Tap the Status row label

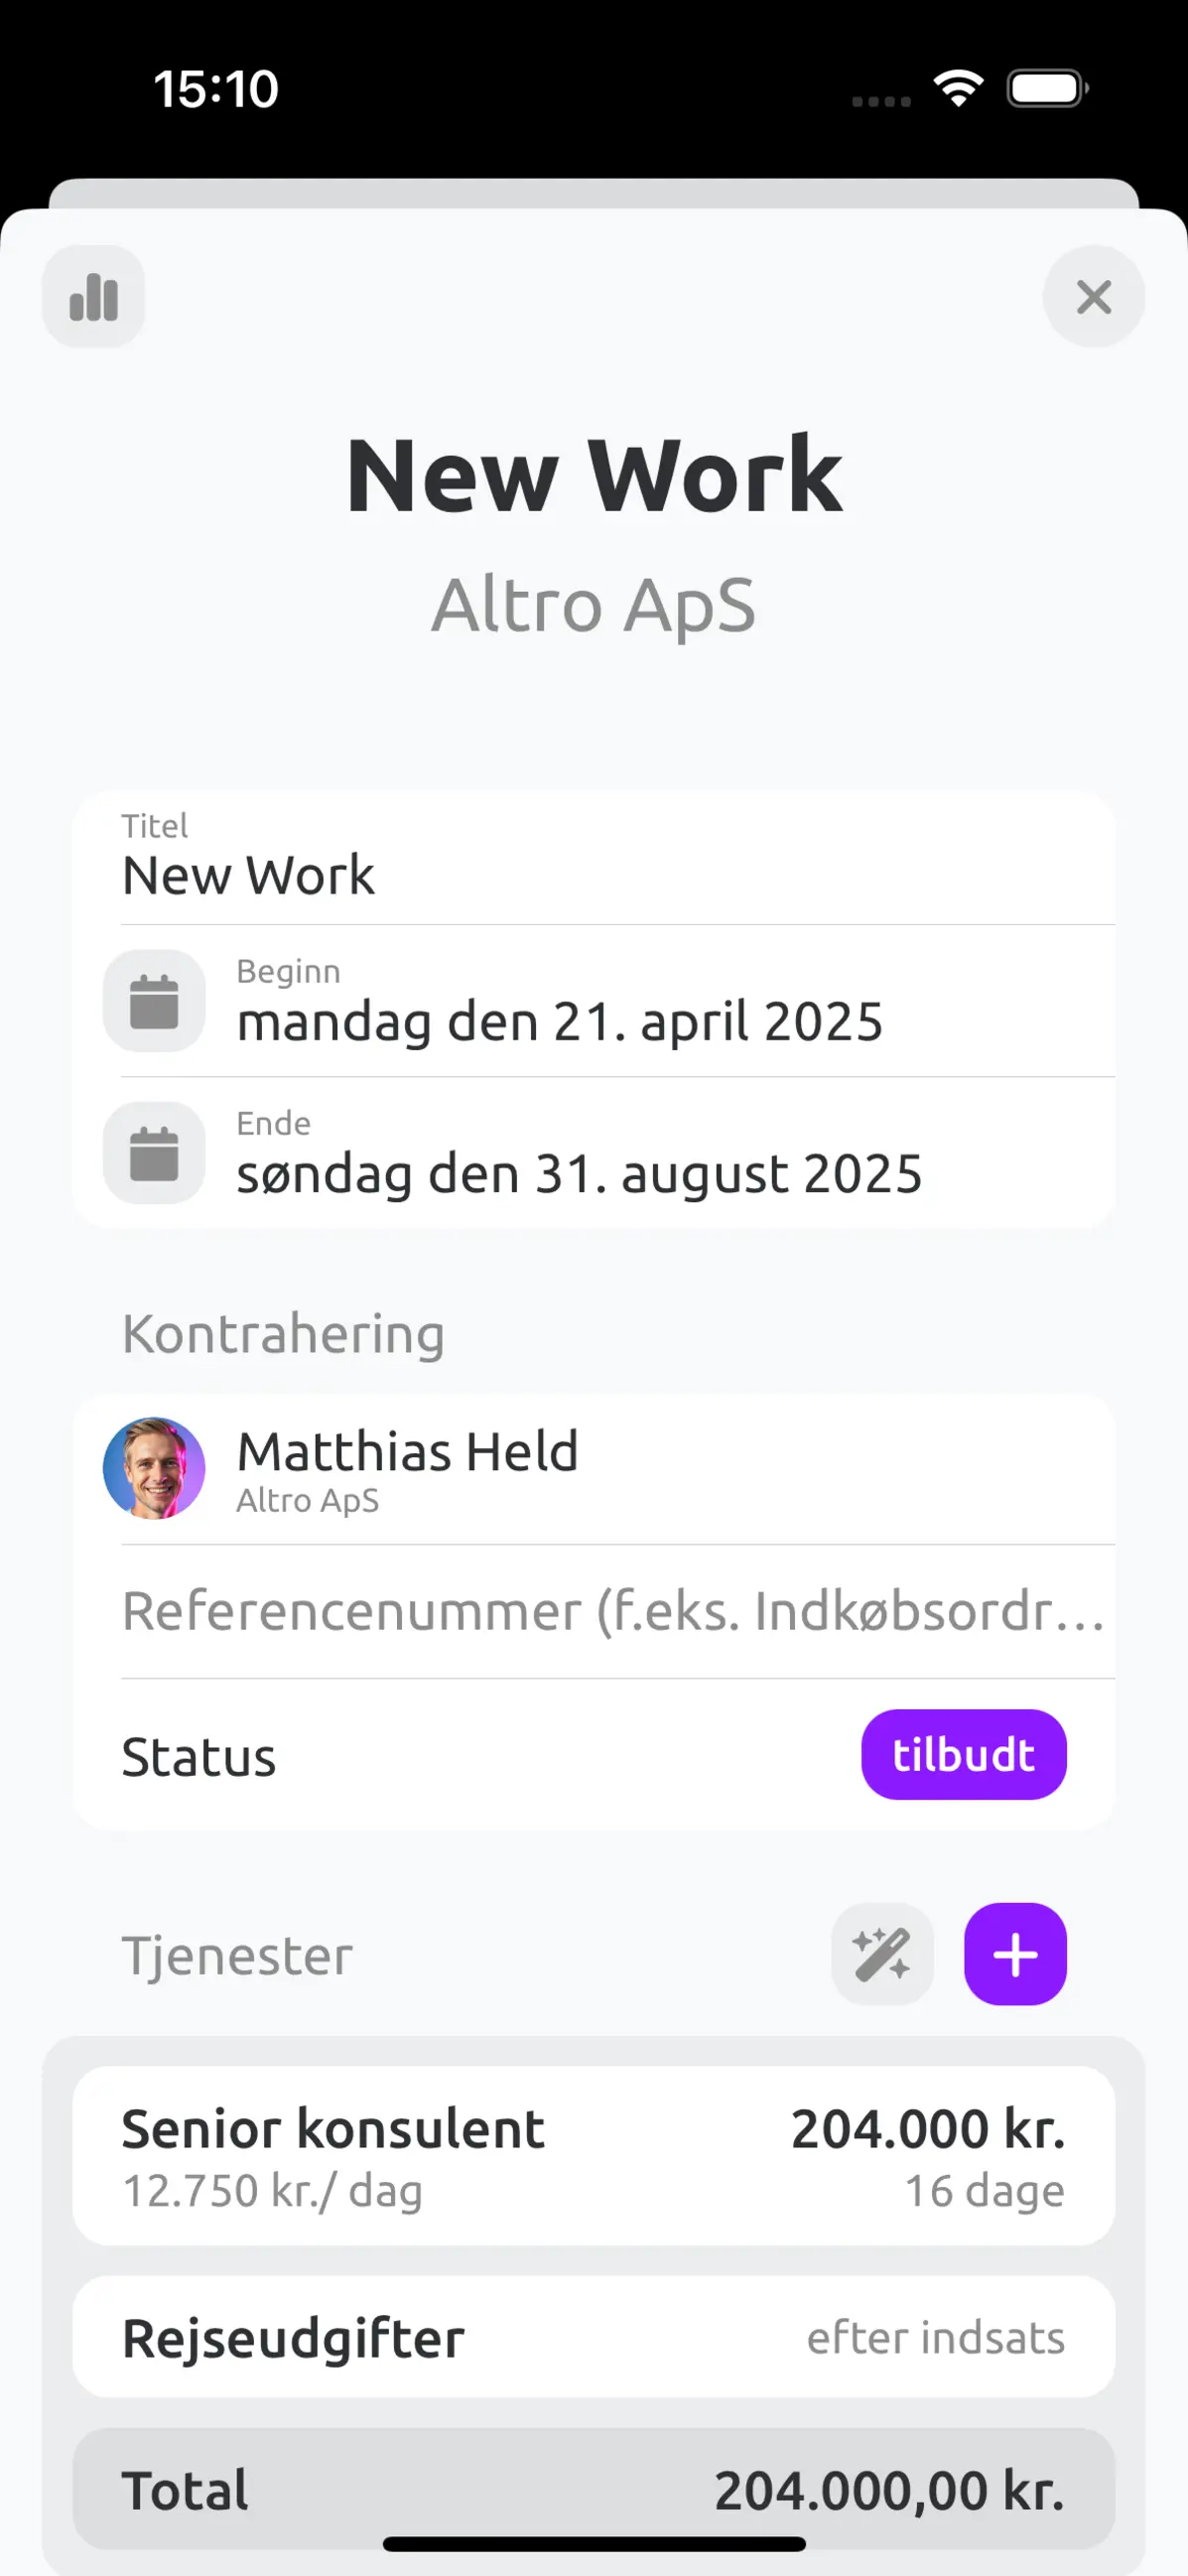tap(199, 1757)
